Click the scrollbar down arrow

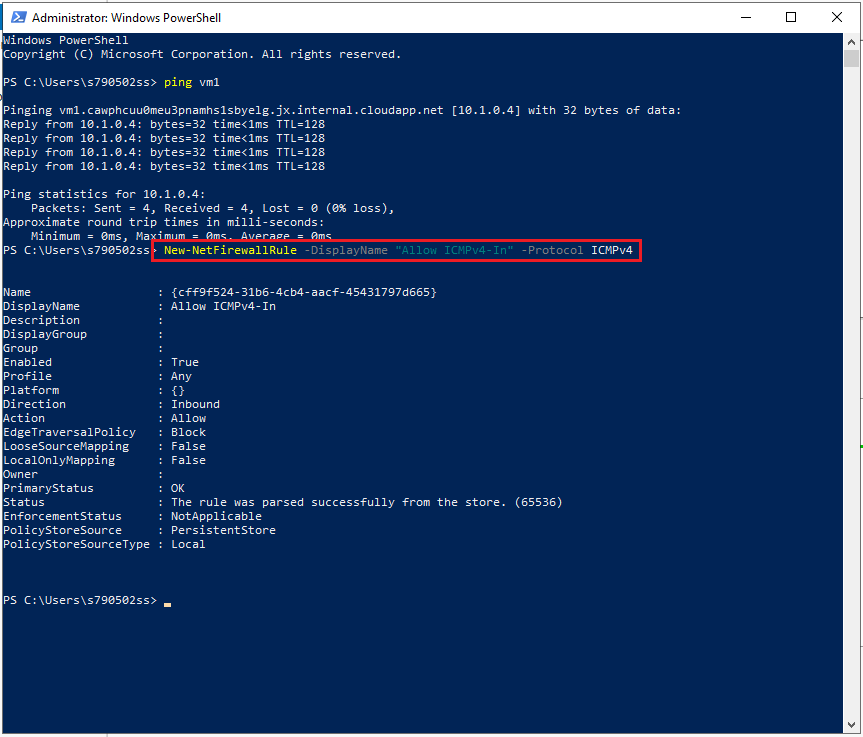point(851,725)
